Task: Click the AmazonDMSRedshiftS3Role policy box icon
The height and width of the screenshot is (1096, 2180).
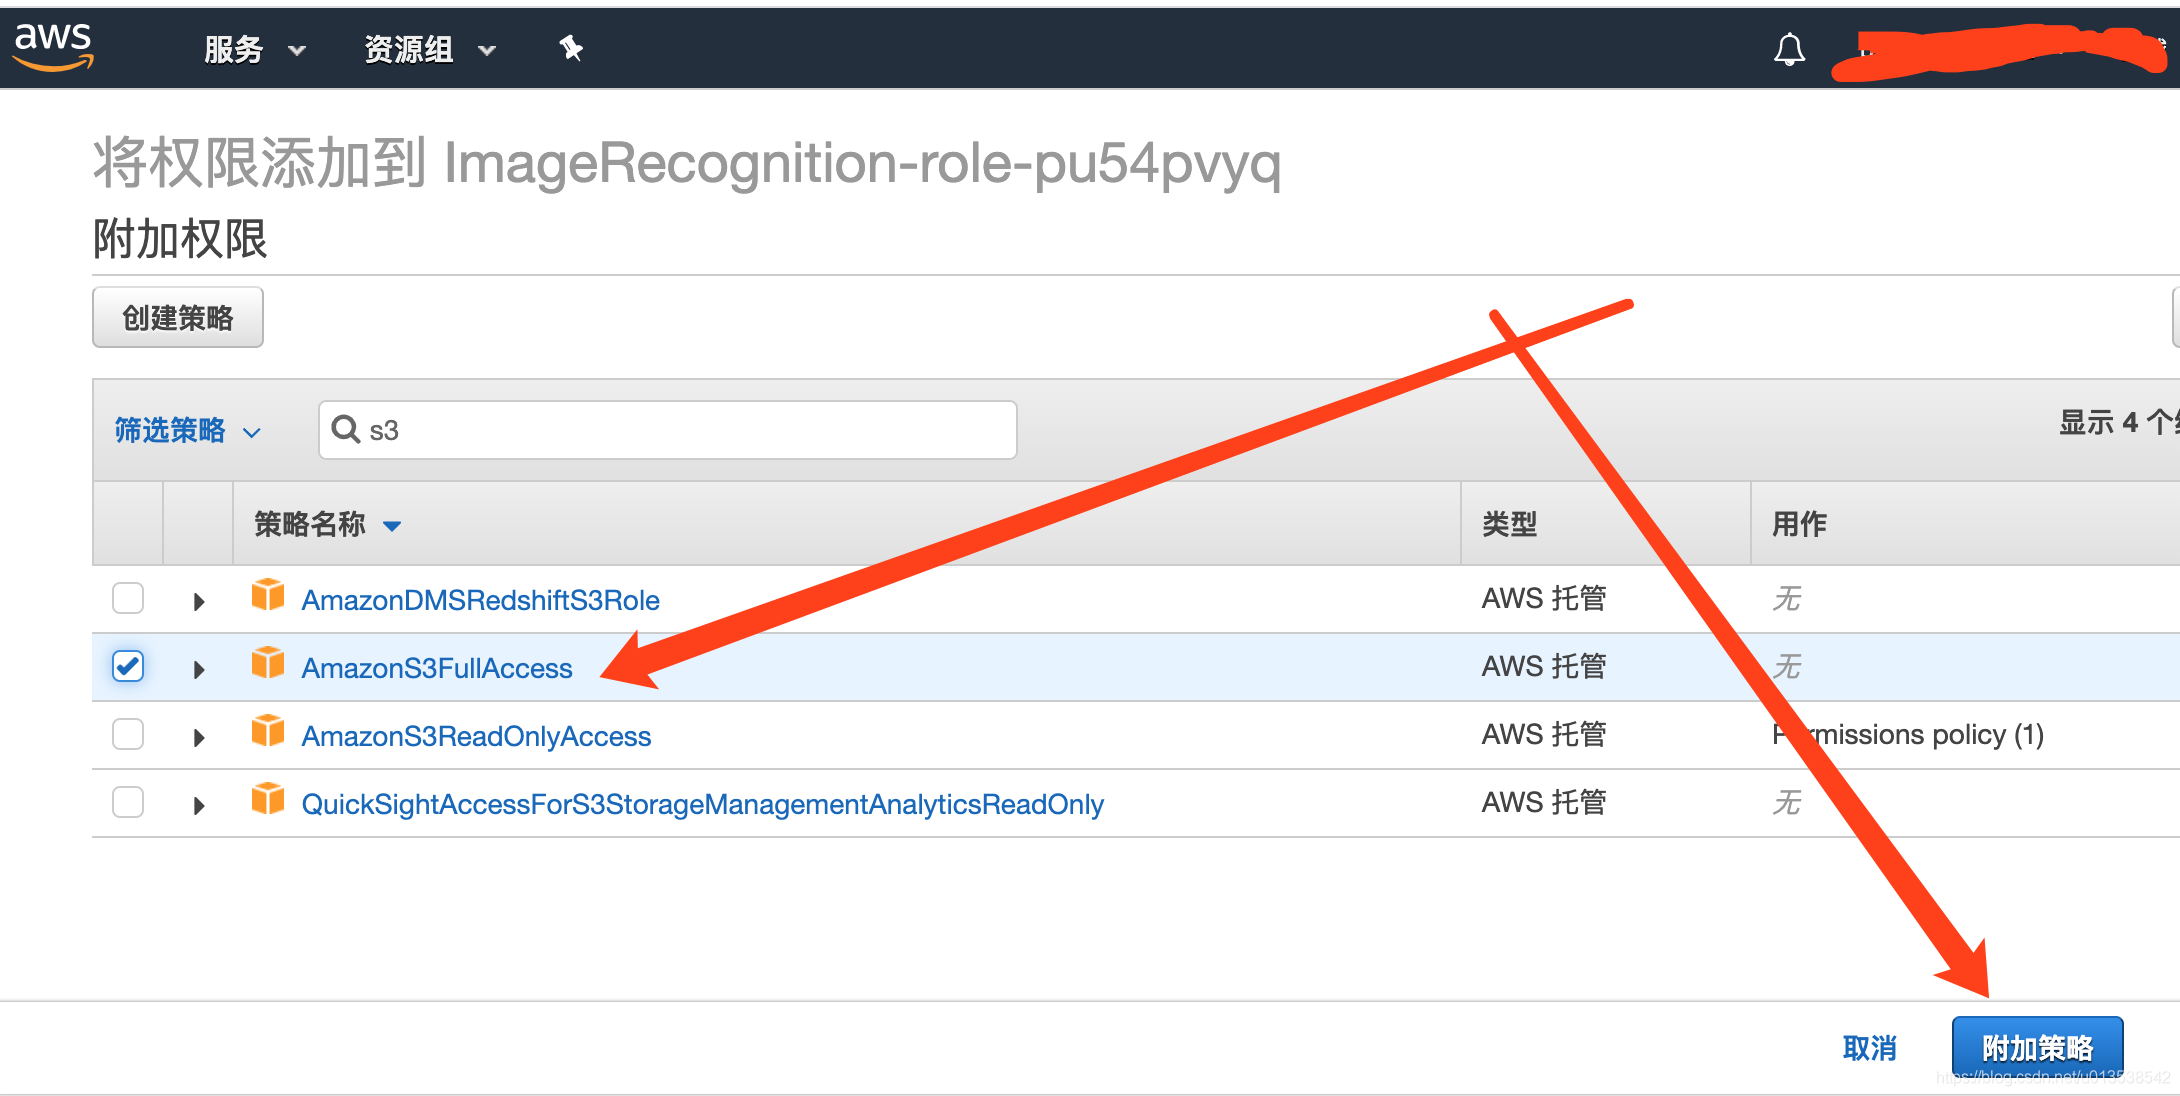Action: [268, 595]
